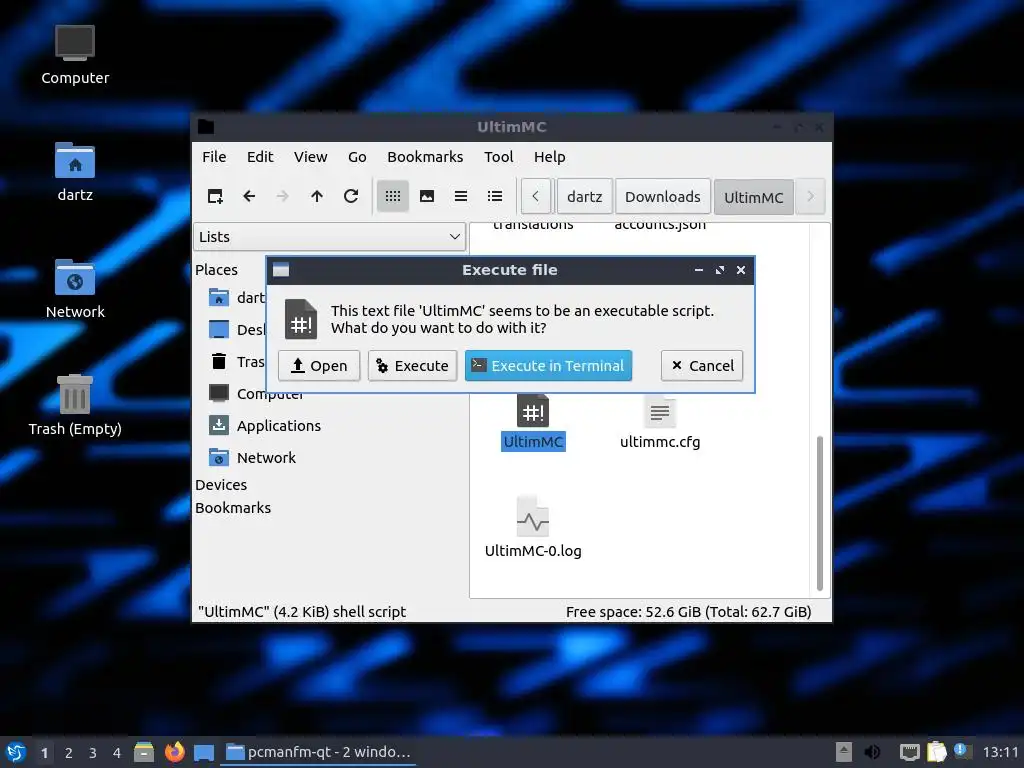The height and width of the screenshot is (768, 1024).
Task: Switch to Compact view mode
Action: point(461,196)
